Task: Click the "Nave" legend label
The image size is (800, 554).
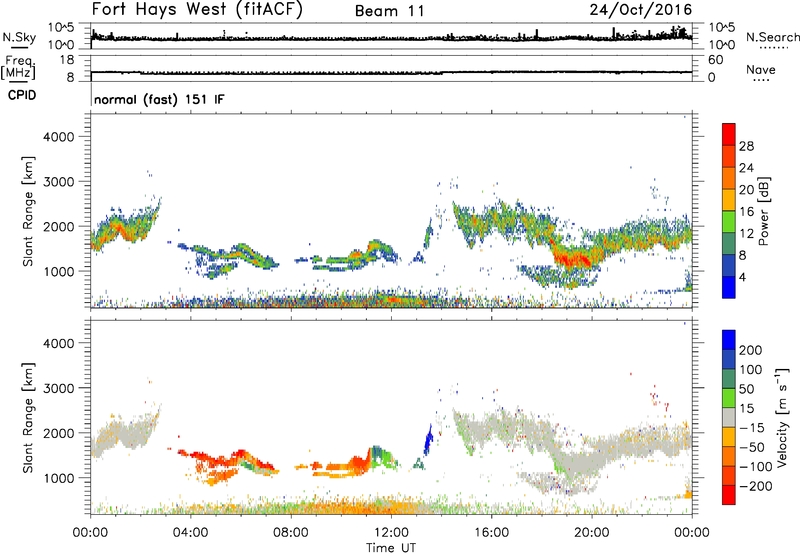Action: click(x=761, y=69)
